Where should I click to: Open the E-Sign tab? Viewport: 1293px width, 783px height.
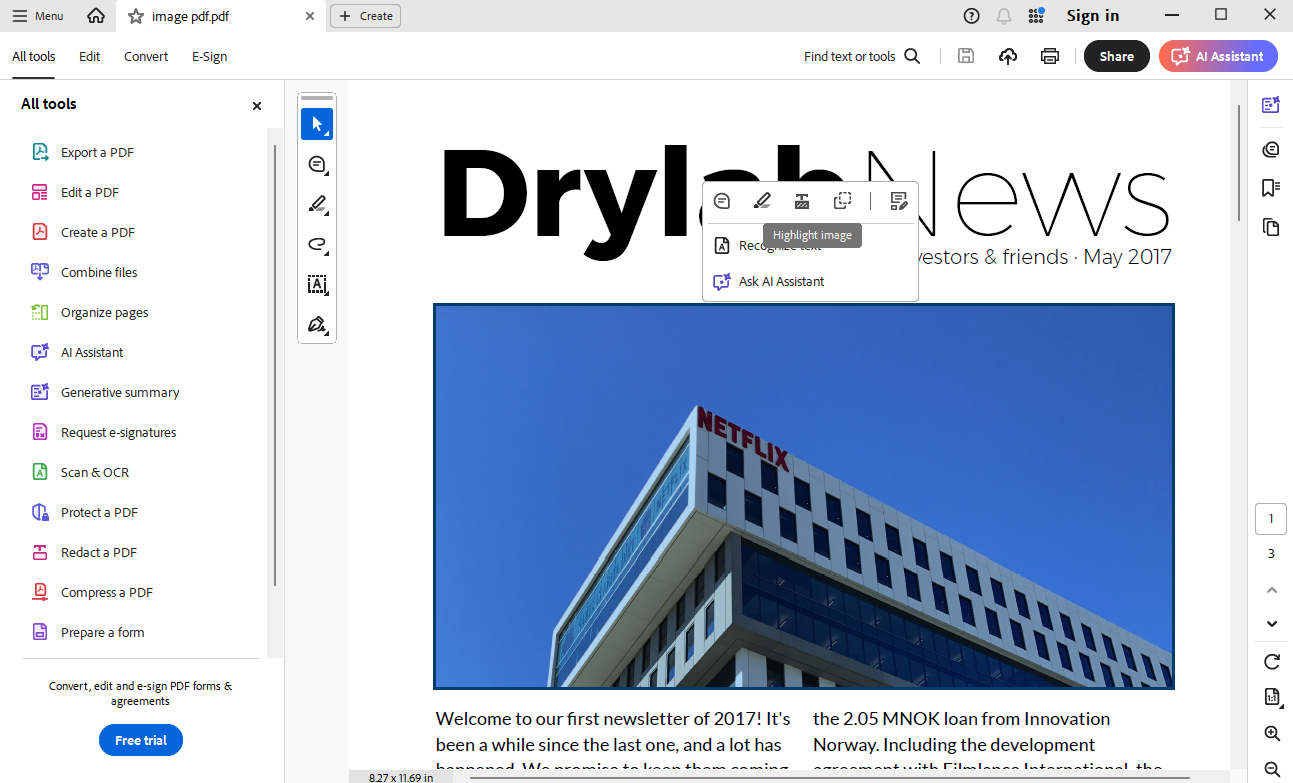210,57
